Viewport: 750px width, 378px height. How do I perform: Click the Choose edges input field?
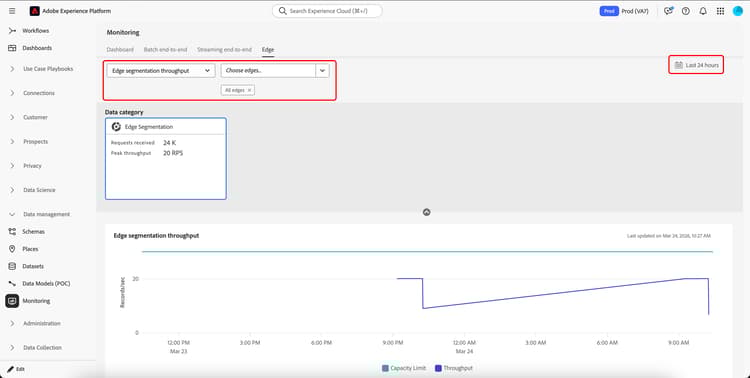pyautogui.click(x=268, y=70)
